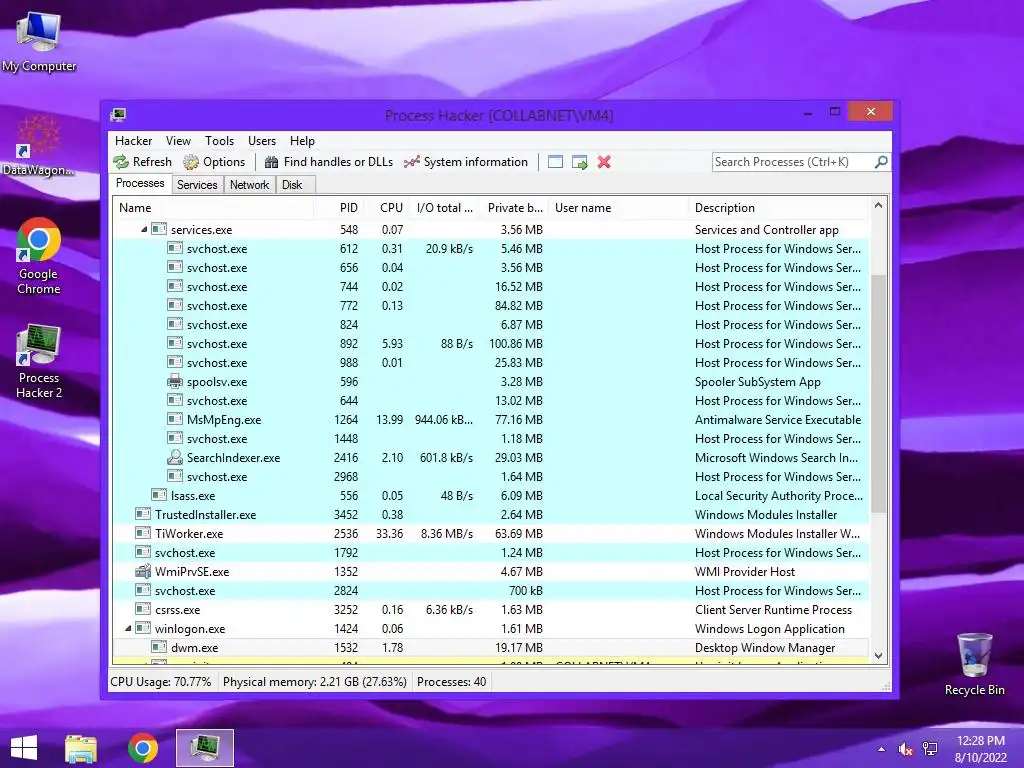
Task: Sort by the Description column header
Action: coord(779,208)
